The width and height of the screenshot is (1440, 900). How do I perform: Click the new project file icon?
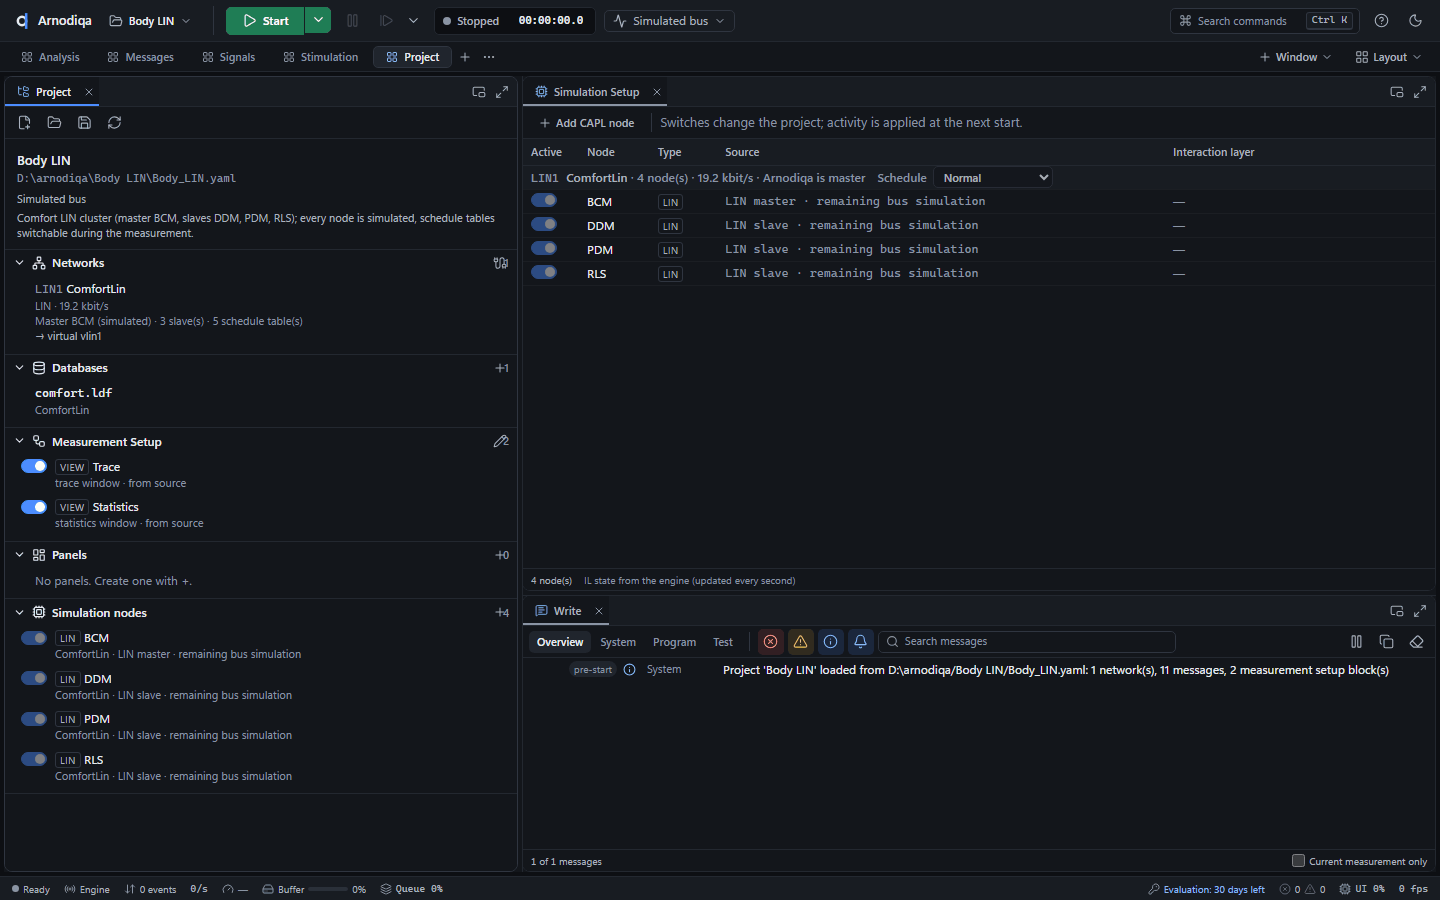tap(25, 123)
